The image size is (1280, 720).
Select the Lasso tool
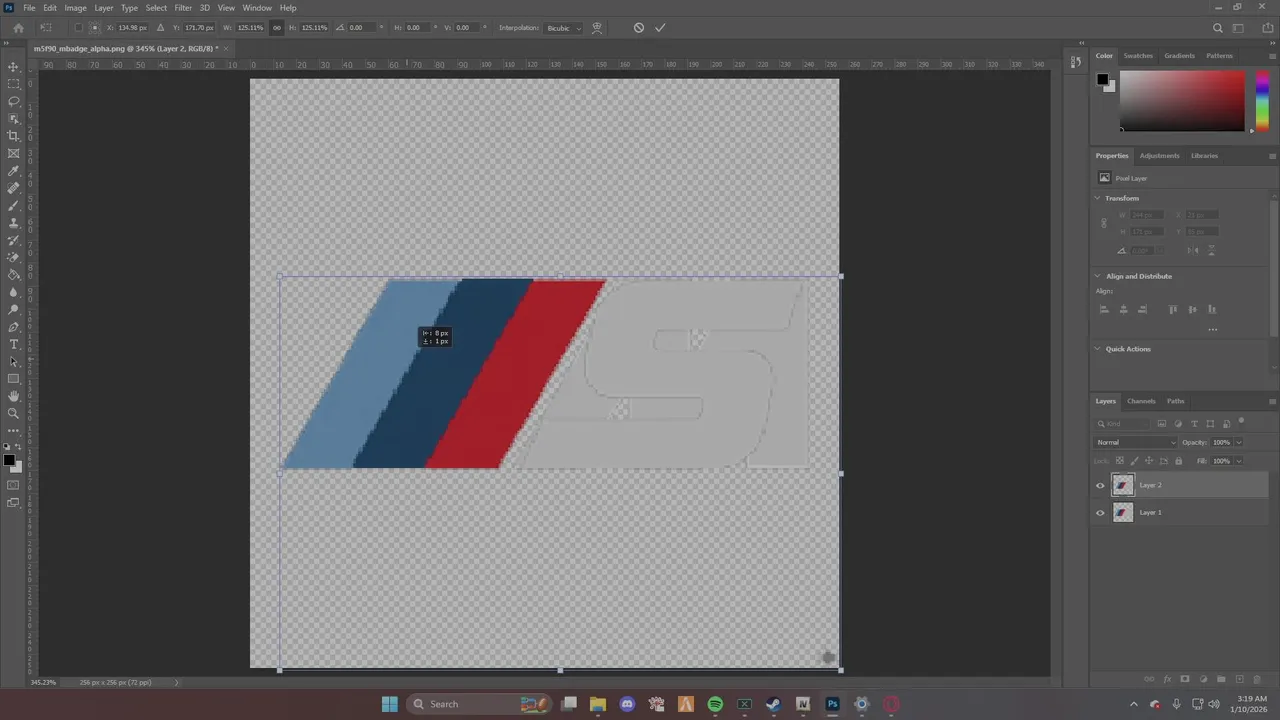14,101
